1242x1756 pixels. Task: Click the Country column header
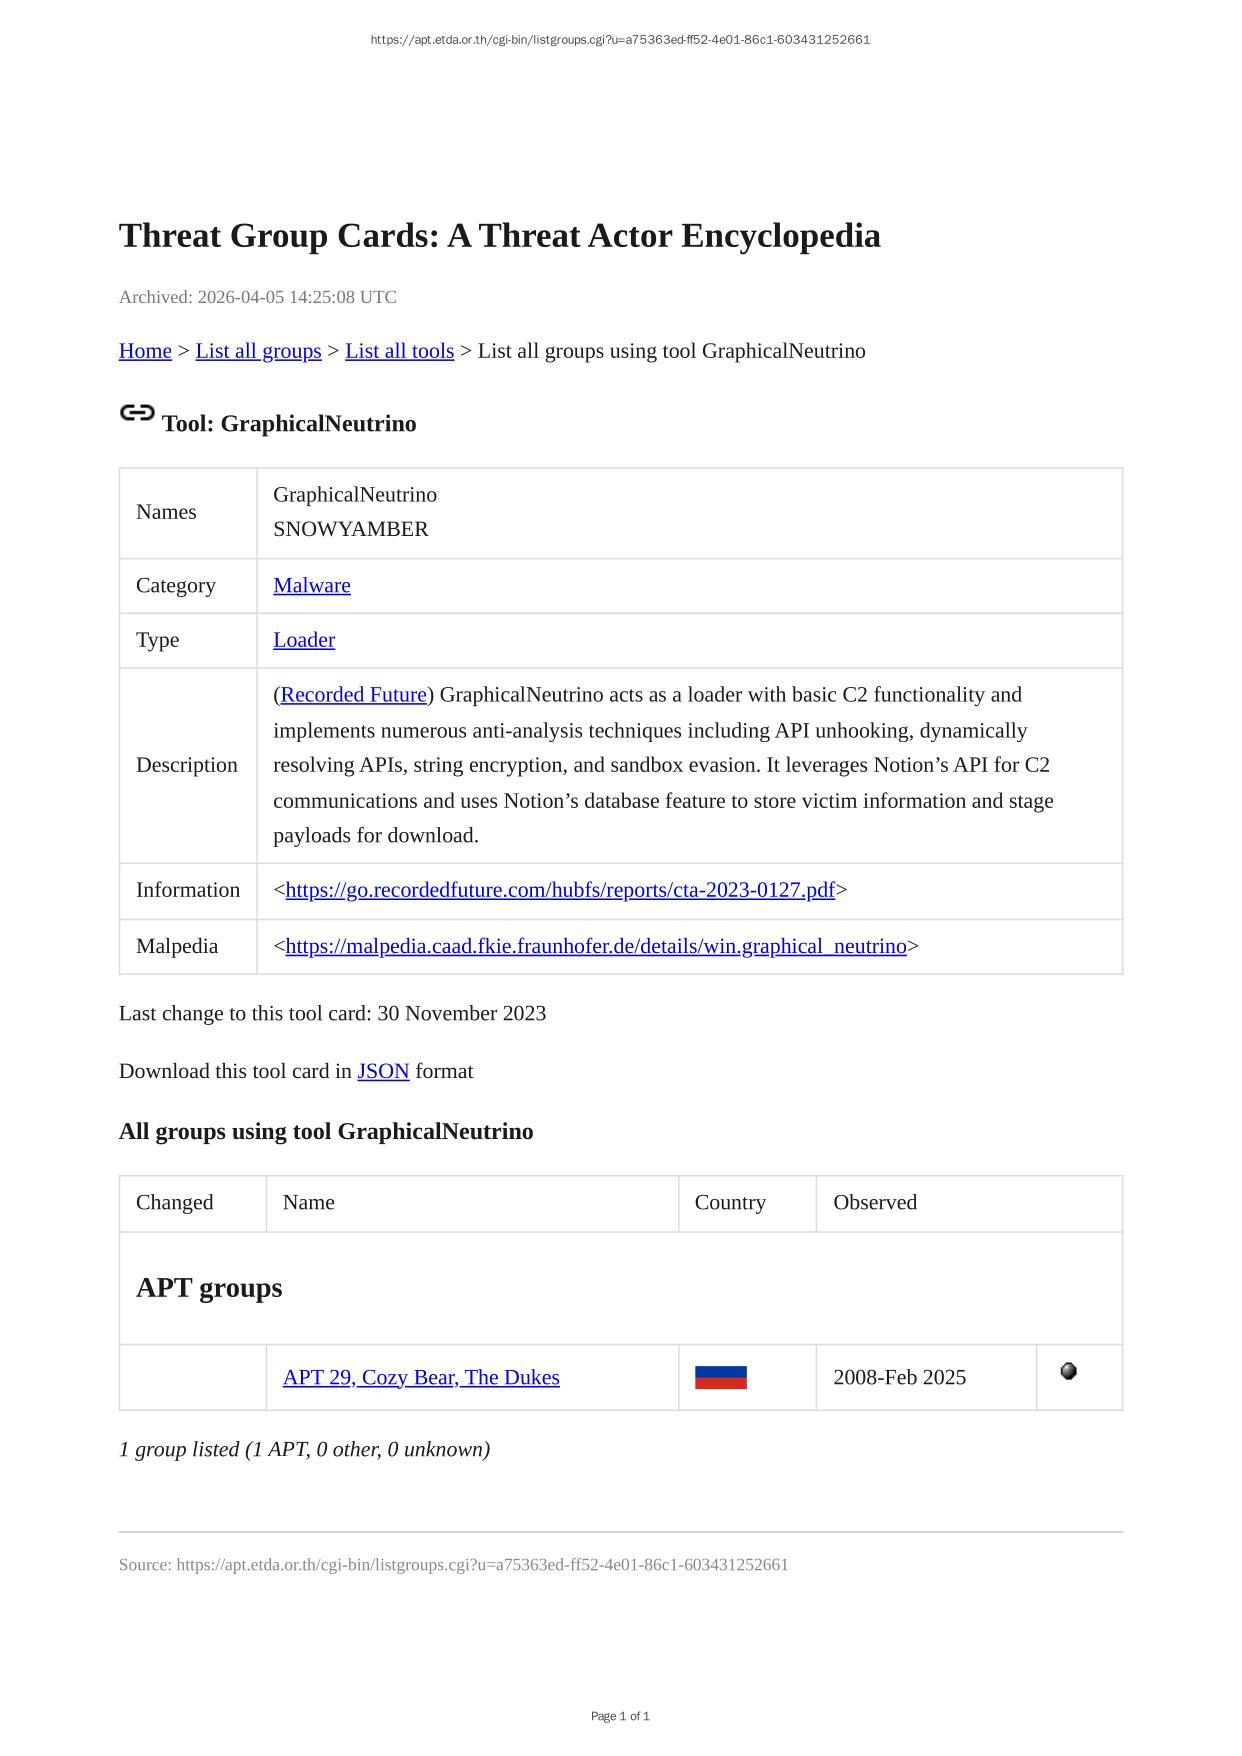[x=730, y=1202]
